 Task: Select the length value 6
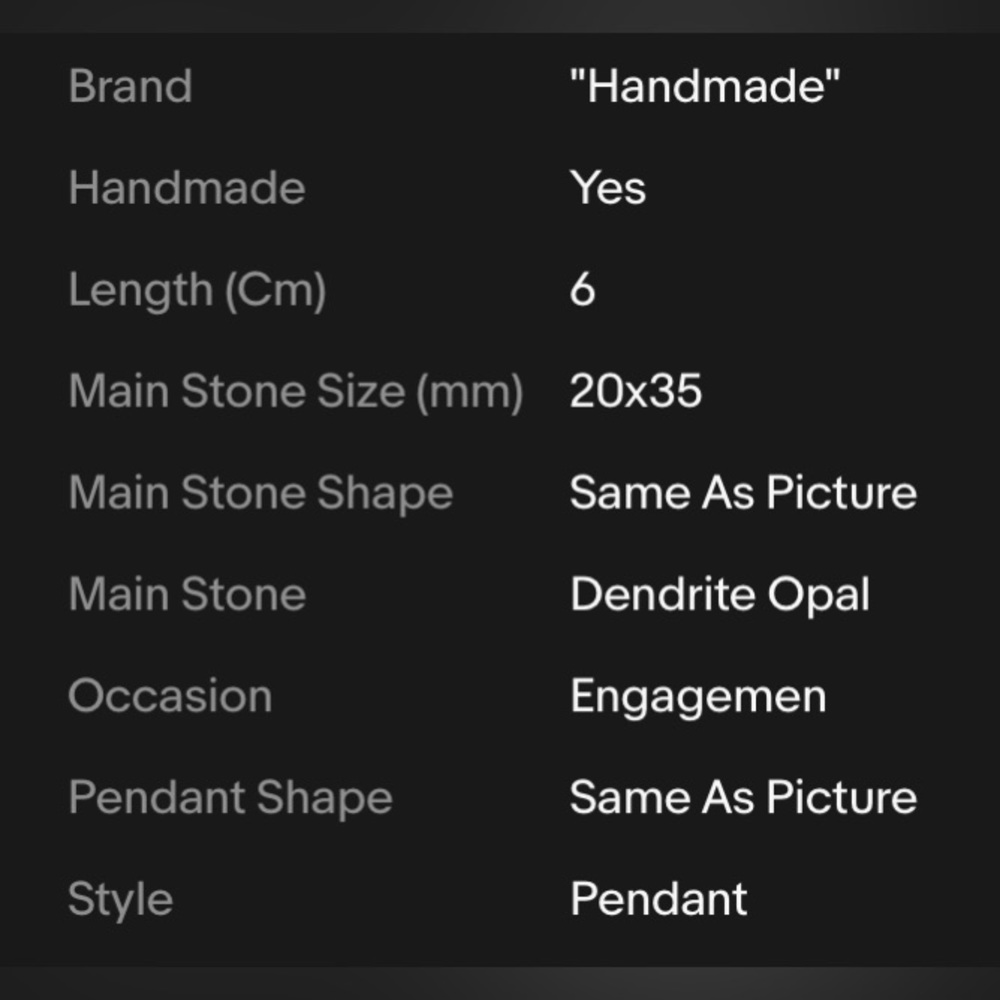click(x=582, y=289)
